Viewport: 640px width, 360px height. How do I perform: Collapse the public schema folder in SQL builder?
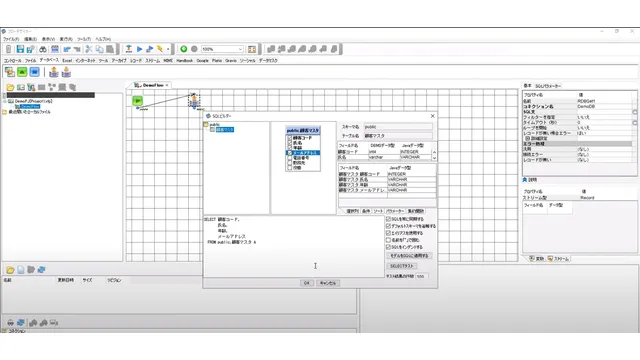click(206, 124)
